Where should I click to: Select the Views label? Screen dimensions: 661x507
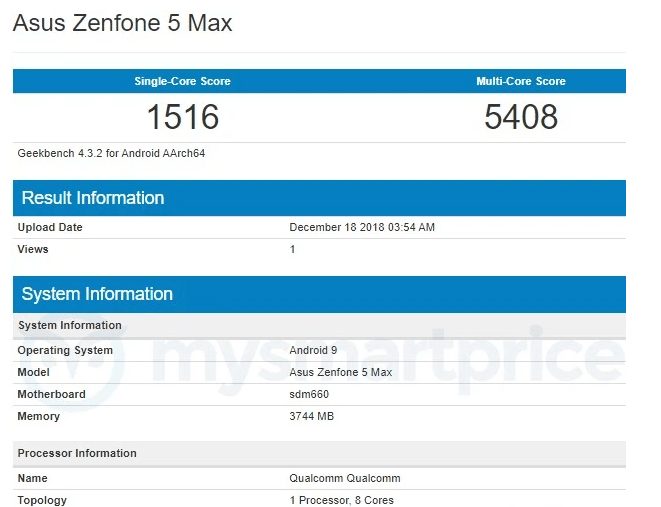coord(33,249)
